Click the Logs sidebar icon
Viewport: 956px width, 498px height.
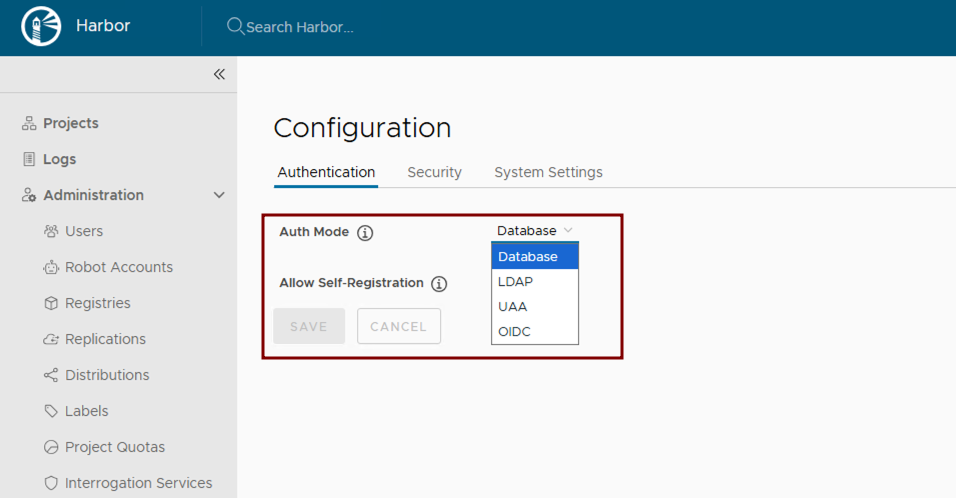29,159
